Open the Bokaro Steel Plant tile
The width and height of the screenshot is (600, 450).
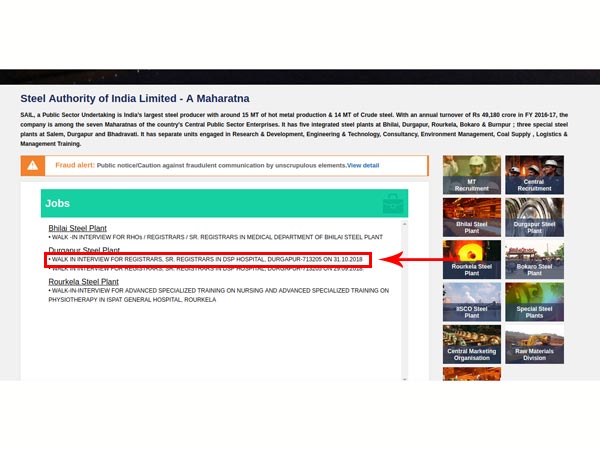pos(534,260)
